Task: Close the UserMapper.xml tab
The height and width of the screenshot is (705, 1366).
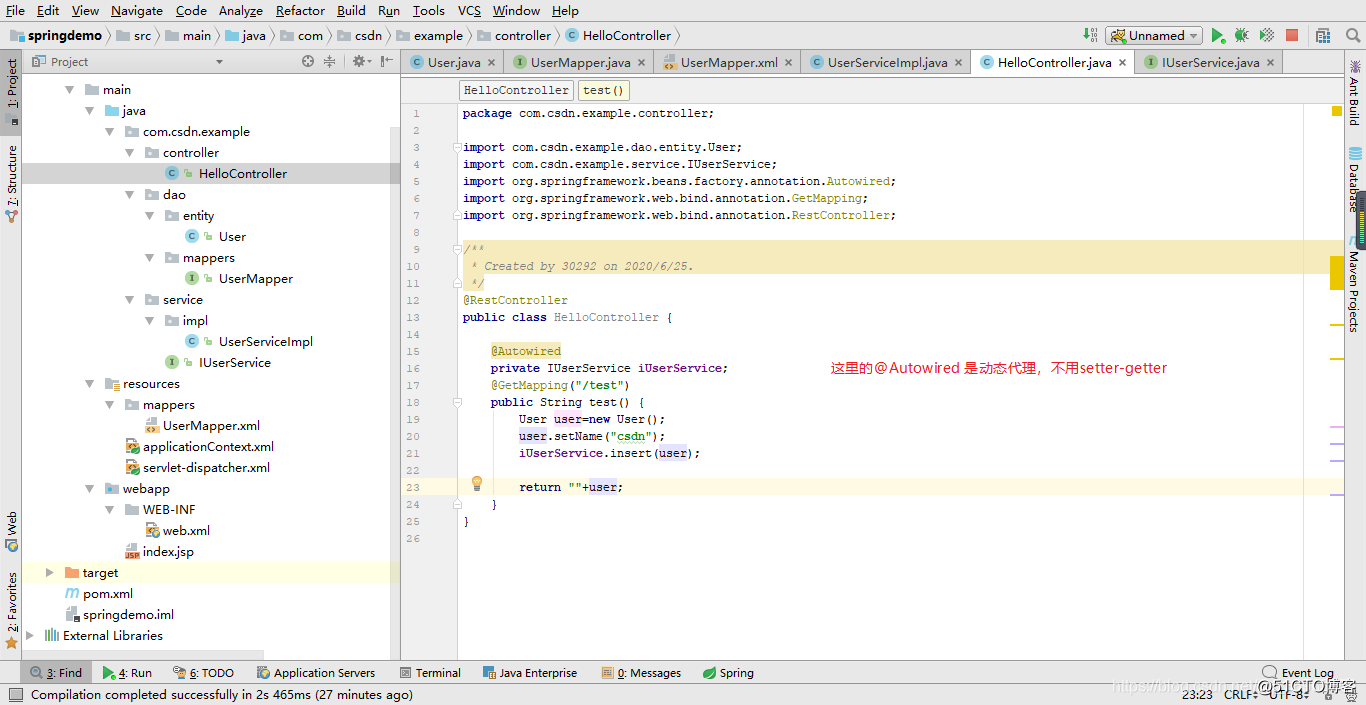Action: [789, 62]
